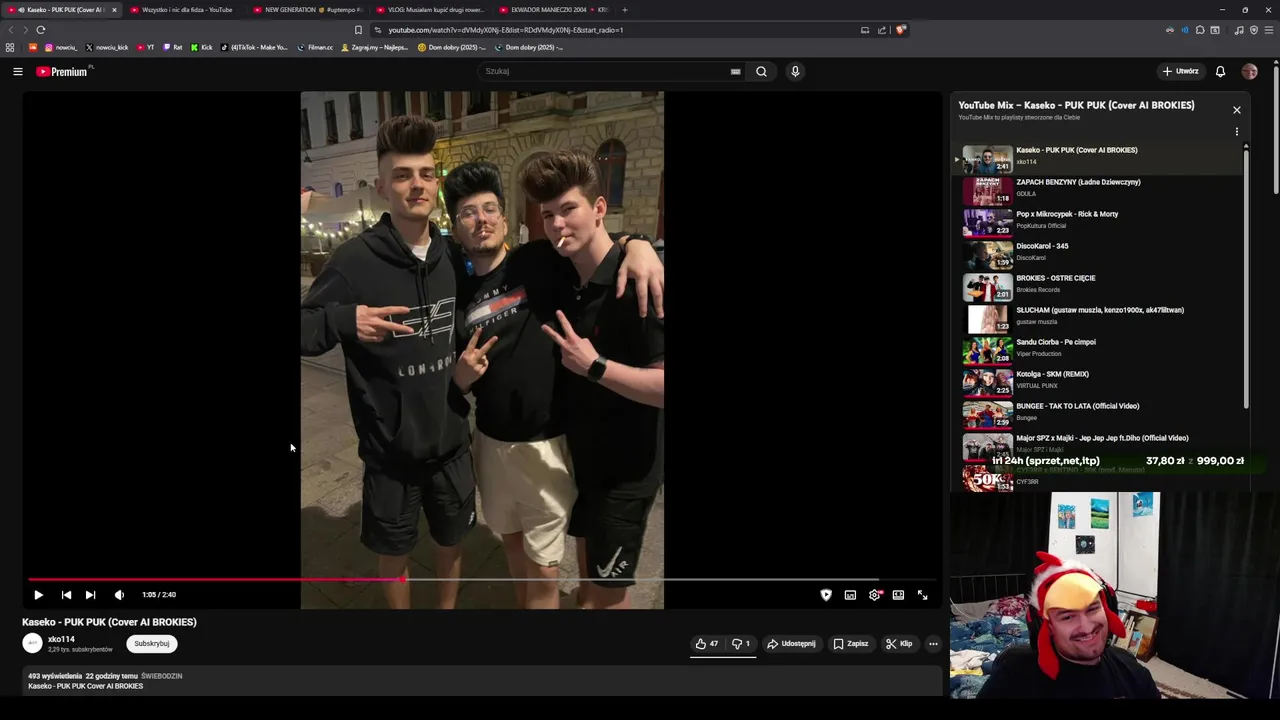Open YouTube guide hamburger menu
Image resolution: width=1280 pixels, height=720 pixels.
(x=18, y=71)
